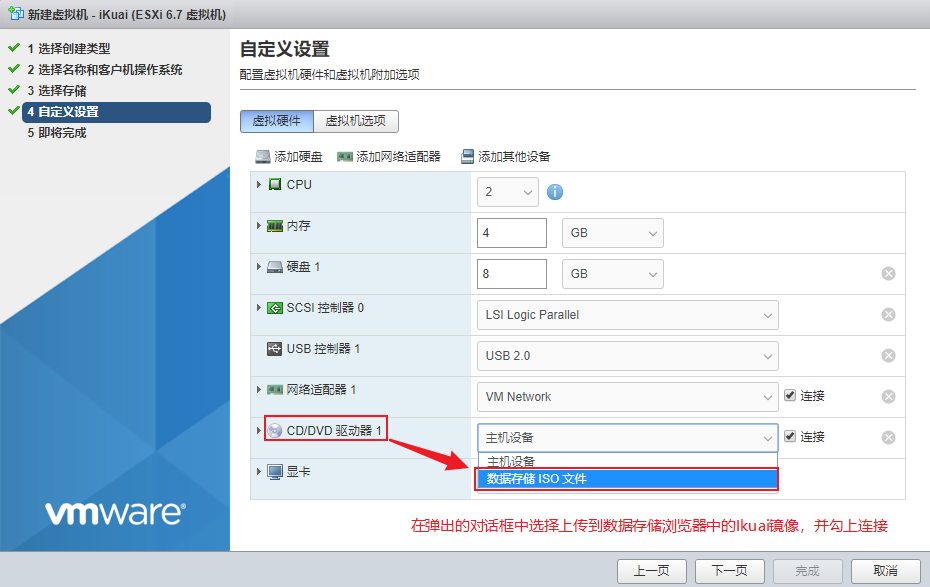
Task: Click the CPU device icon
Action: pyautogui.click(x=273, y=184)
